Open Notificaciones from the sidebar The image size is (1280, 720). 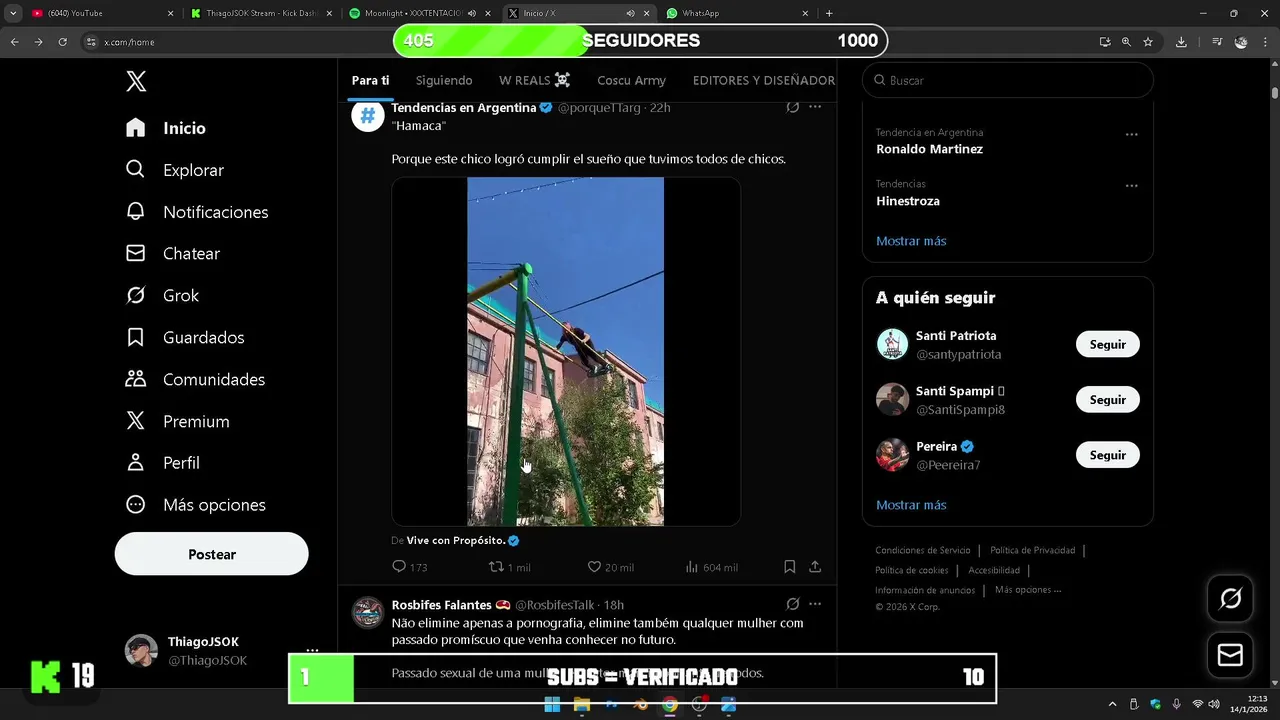pyautogui.click(x=197, y=212)
